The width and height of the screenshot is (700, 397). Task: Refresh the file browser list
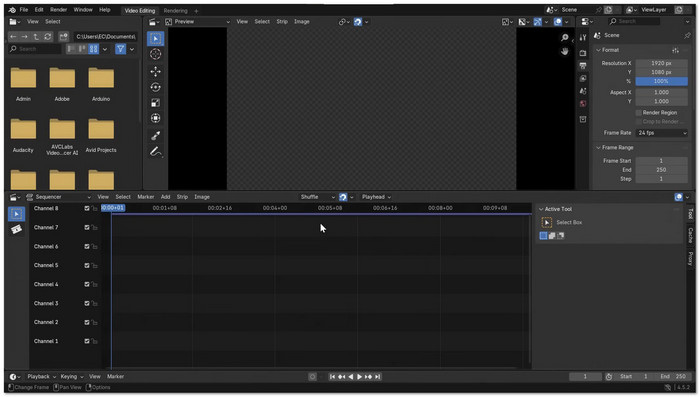[x=48, y=37]
